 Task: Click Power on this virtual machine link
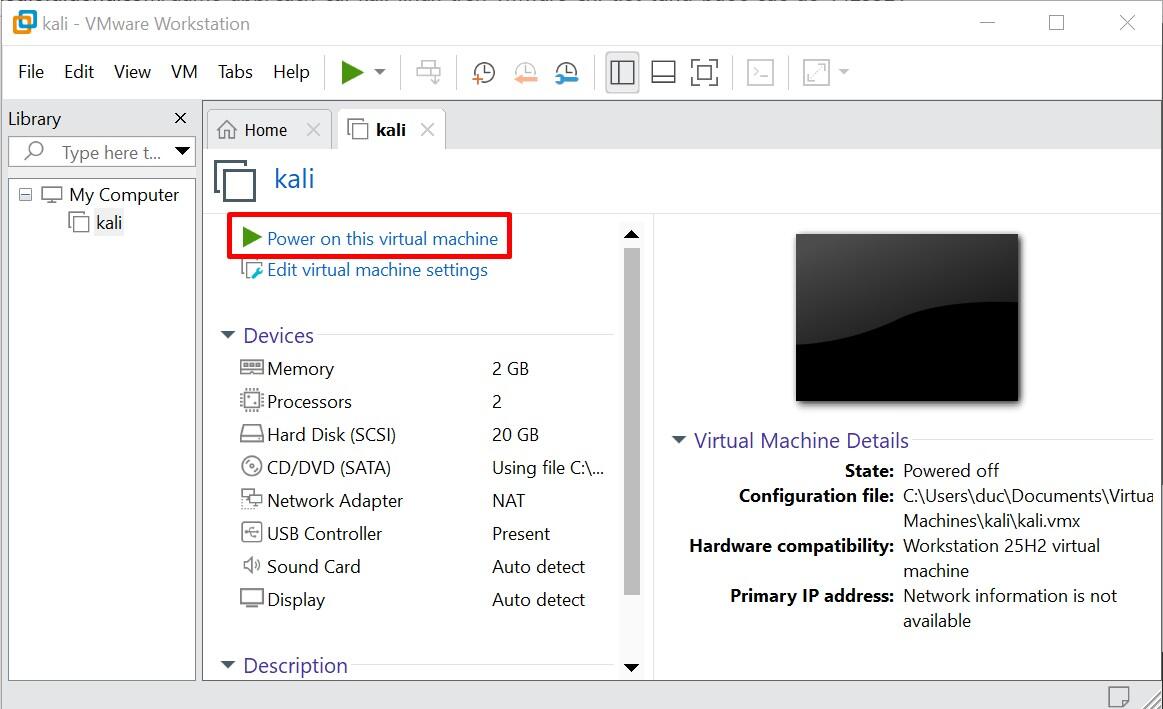383,238
